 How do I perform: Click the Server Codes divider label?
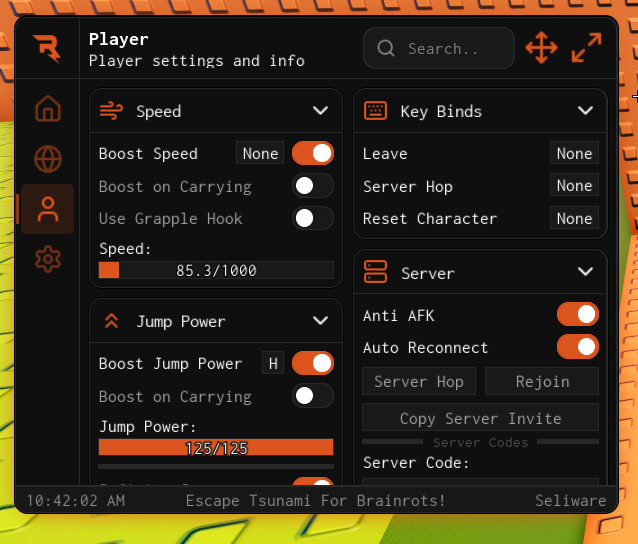point(480,442)
